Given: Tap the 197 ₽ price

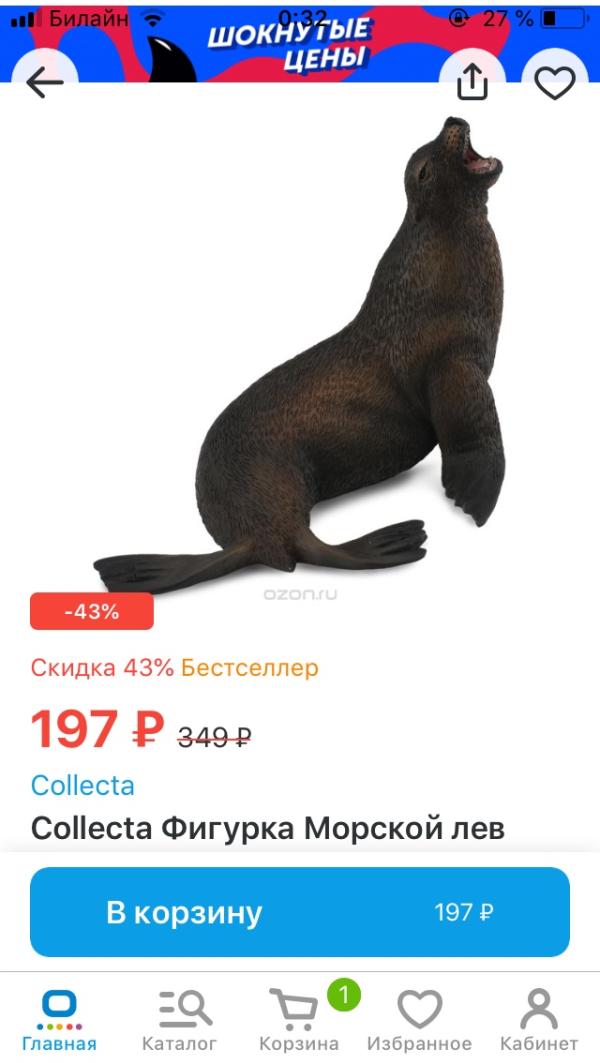Looking at the screenshot, I should (x=98, y=729).
